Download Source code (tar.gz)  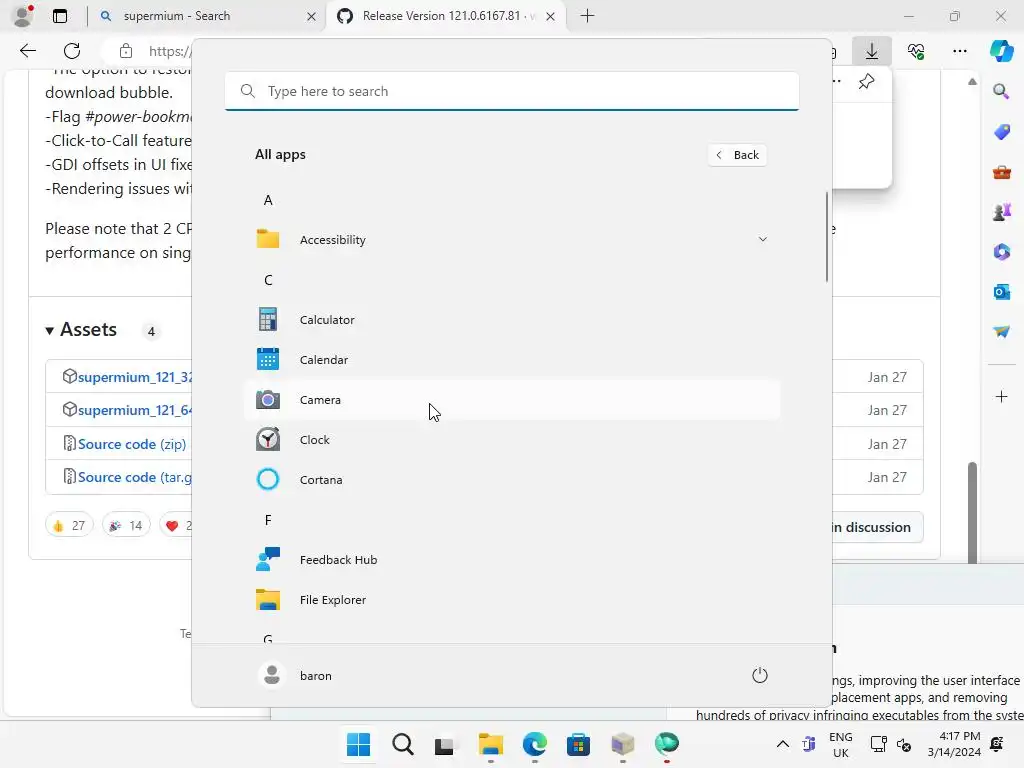click(x=135, y=477)
